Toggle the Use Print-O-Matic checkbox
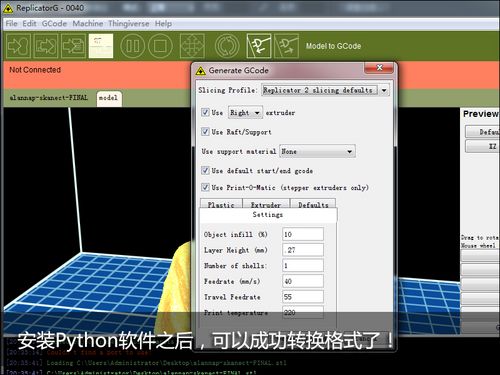The height and width of the screenshot is (375, 500). coord(205,187)
